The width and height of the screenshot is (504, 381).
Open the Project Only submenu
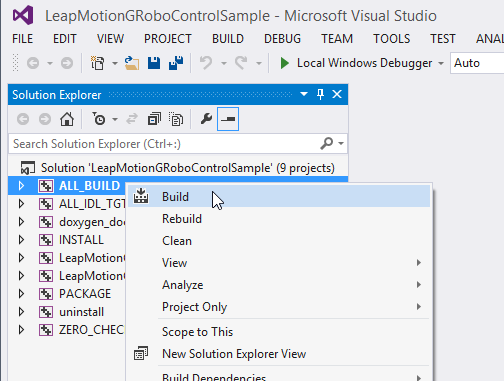click(279, 307)
